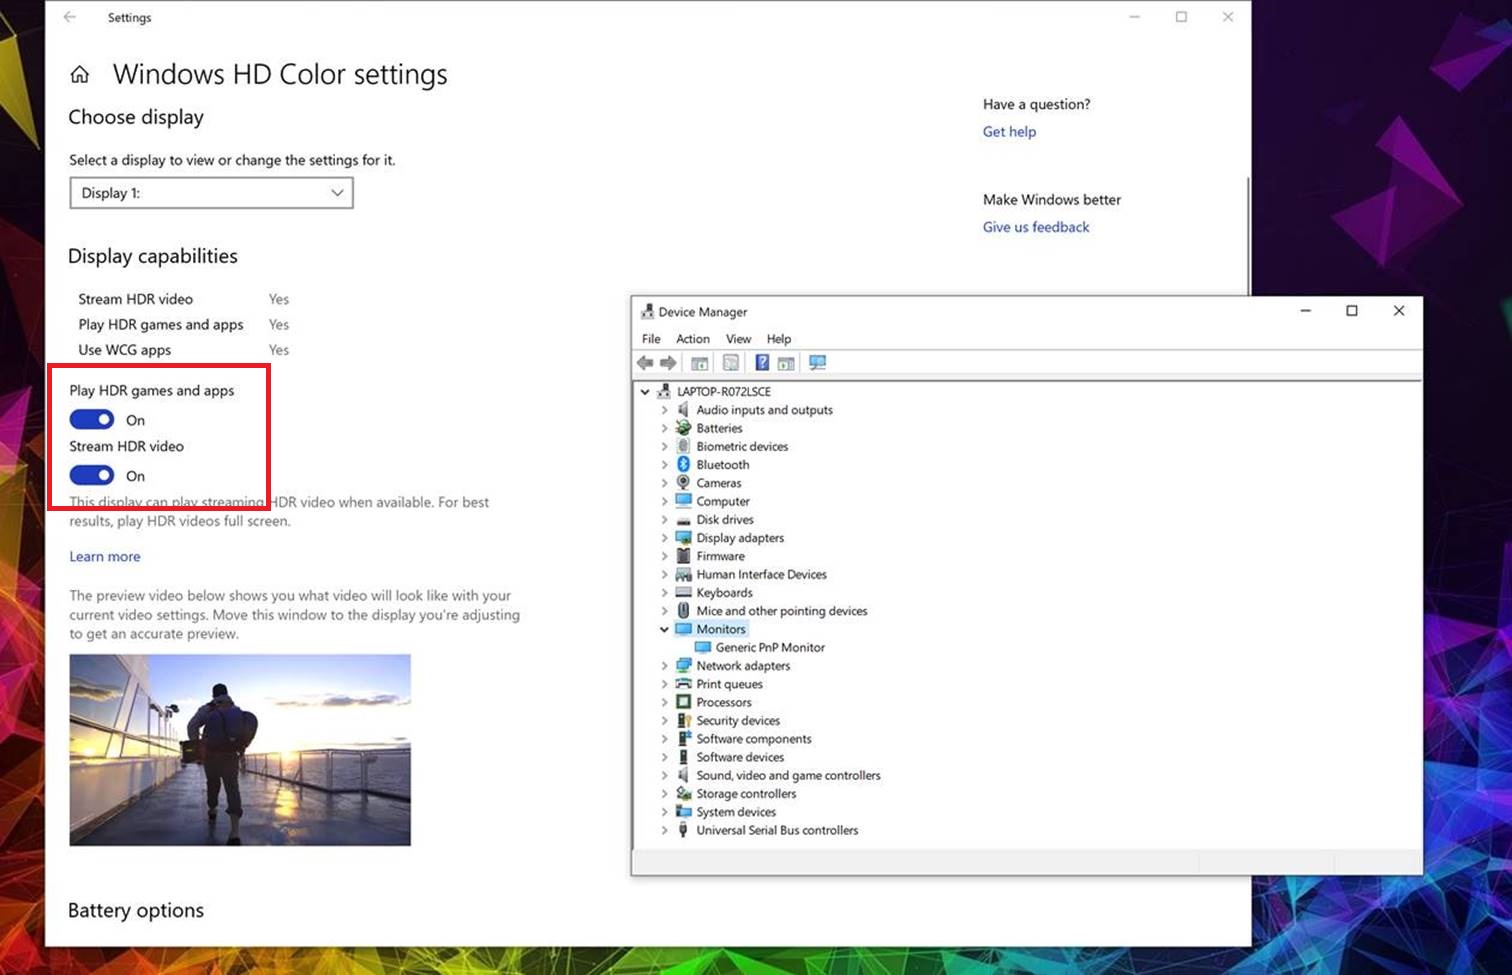Click the HDR preview video thumbnail

(239, 749)
